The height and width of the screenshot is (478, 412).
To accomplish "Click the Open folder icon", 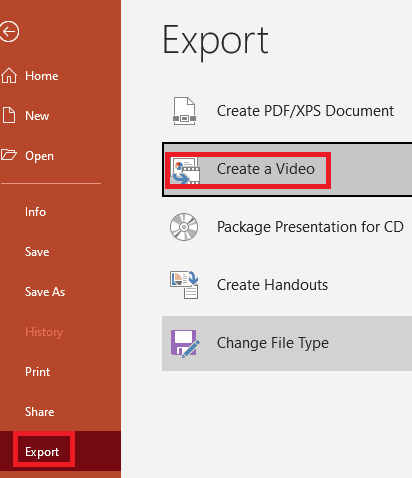I will point(8,155).
